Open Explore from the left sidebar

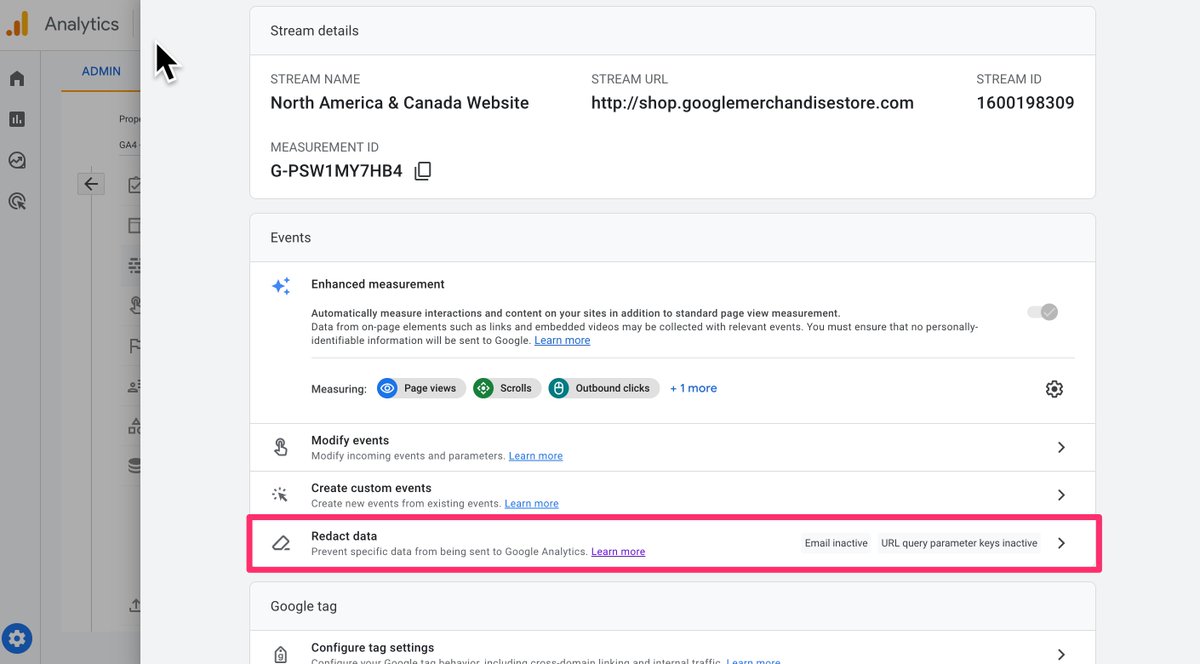point(17,160)
